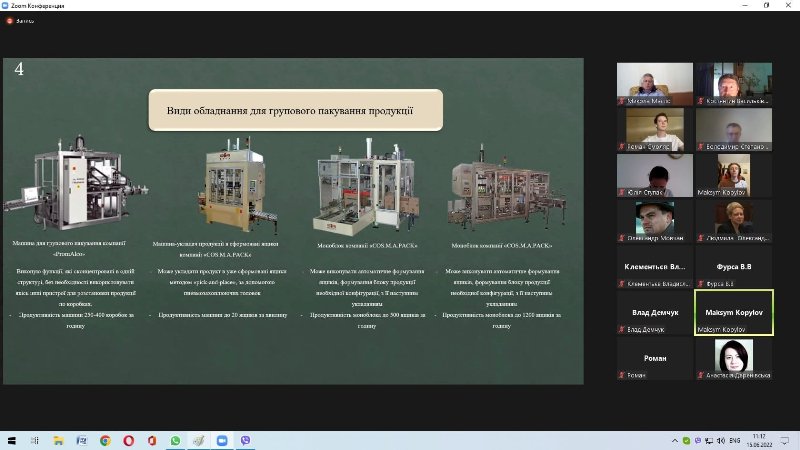This screenshot has width=800, height=450.
Task: Select the highlighted Maksym Kopylov participant tile
Action: pos(734,312)
